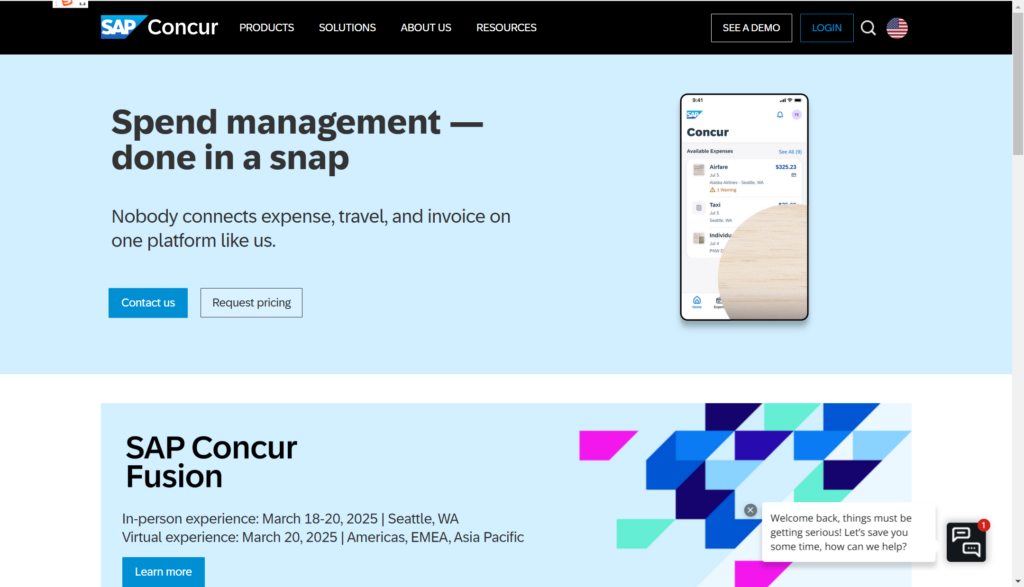The image size is (1024, 587).
Task: Click the bell icon in the phone mockup
Action: tap(780, 115)
